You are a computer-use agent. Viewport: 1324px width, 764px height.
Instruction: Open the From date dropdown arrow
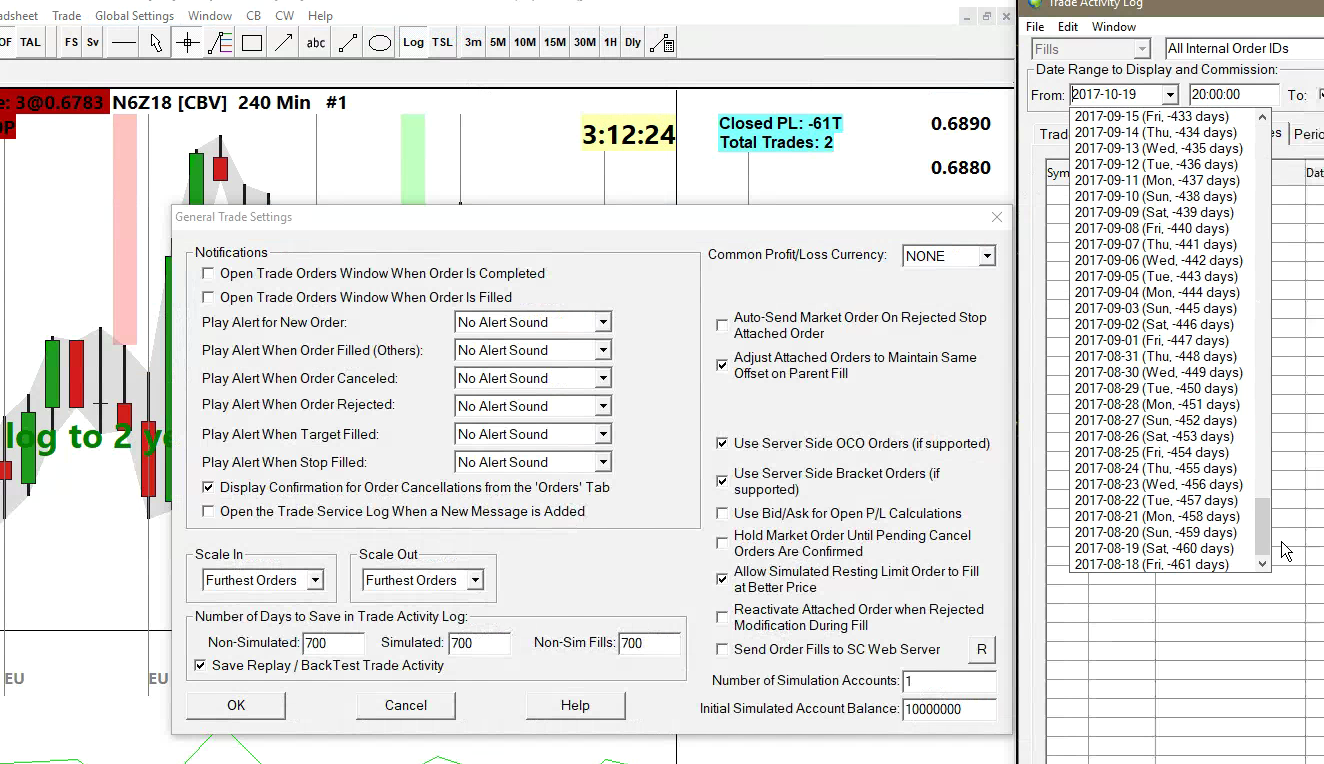[x=1170, y=95]
